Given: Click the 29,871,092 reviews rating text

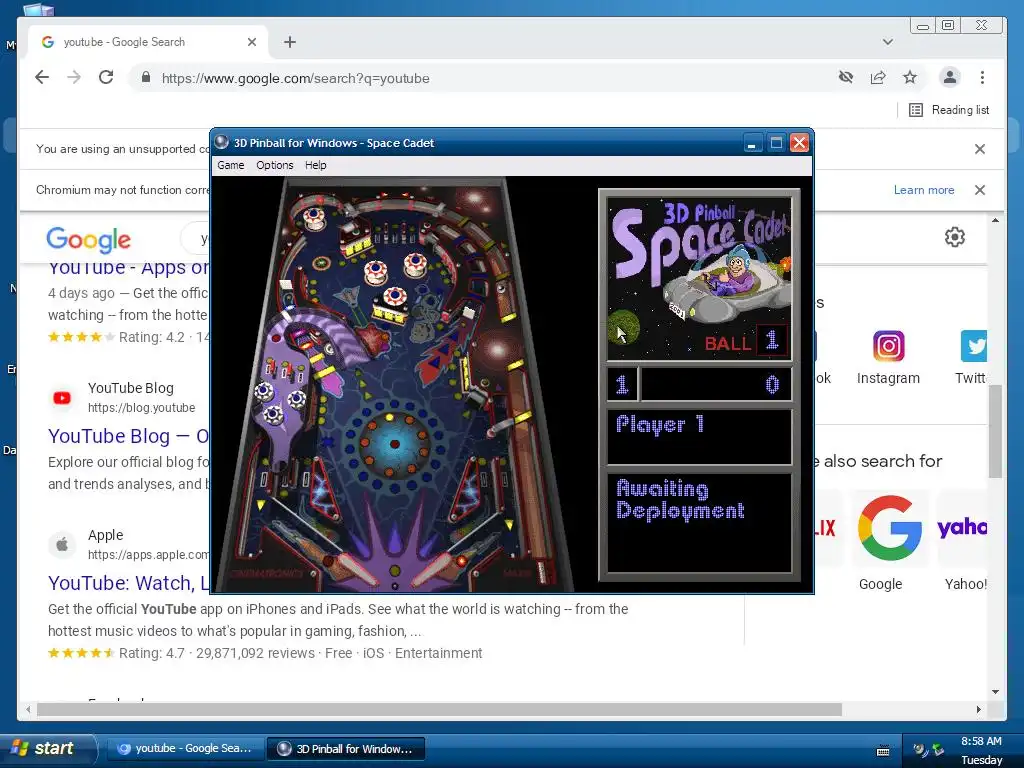Looking at the screenshot, I should 255,653.
